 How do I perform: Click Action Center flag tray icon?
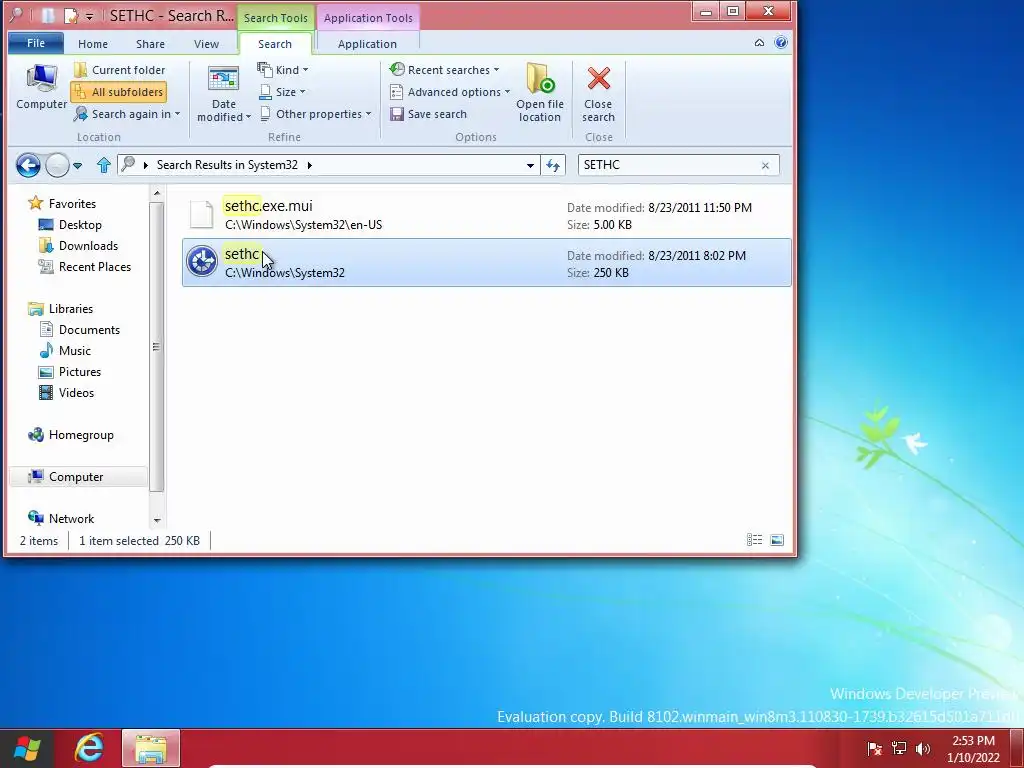pos(874,748)
